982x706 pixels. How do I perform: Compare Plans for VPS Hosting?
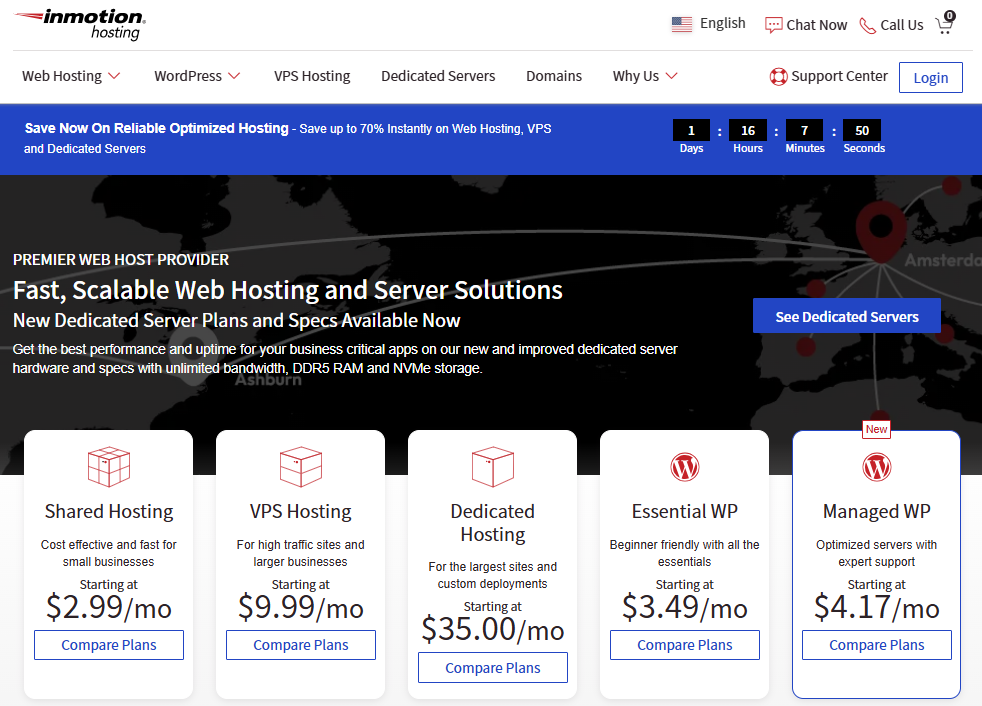[x=301, y=645]
